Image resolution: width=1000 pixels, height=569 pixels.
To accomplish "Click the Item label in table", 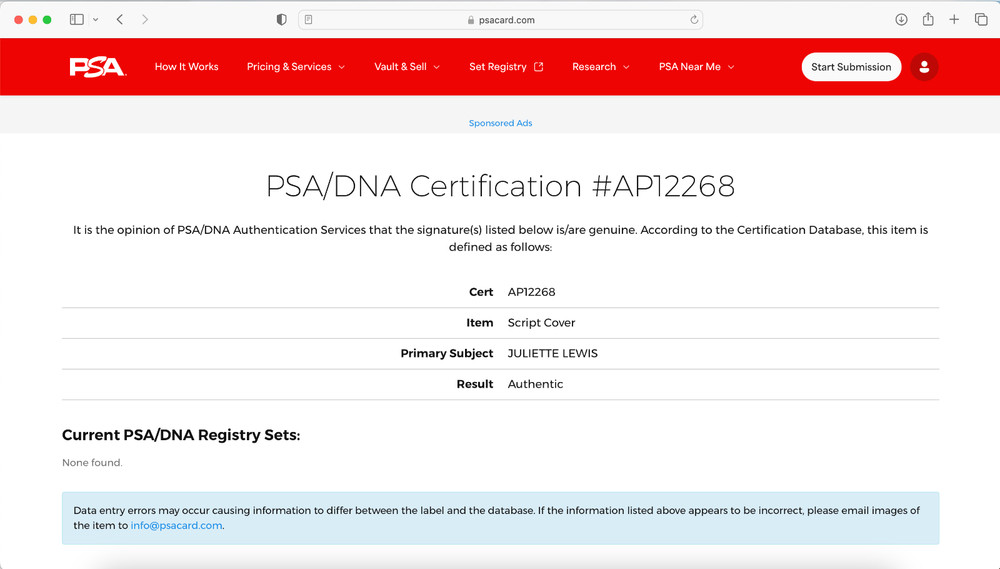I will pyautogui.click(x=480, y=323).
